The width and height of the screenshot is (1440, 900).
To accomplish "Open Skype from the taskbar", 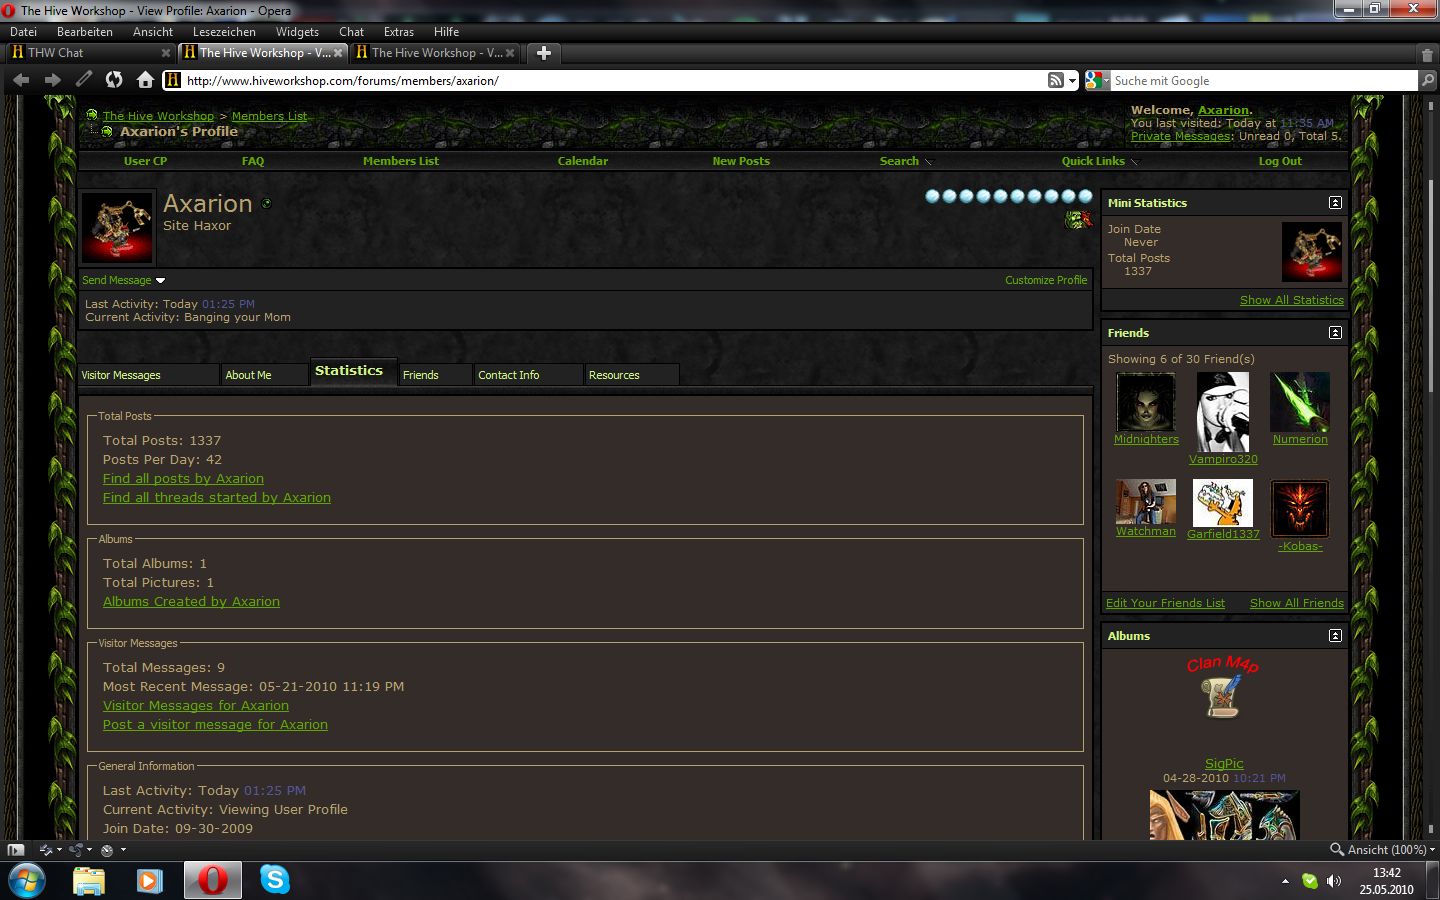I will (274, 880).
